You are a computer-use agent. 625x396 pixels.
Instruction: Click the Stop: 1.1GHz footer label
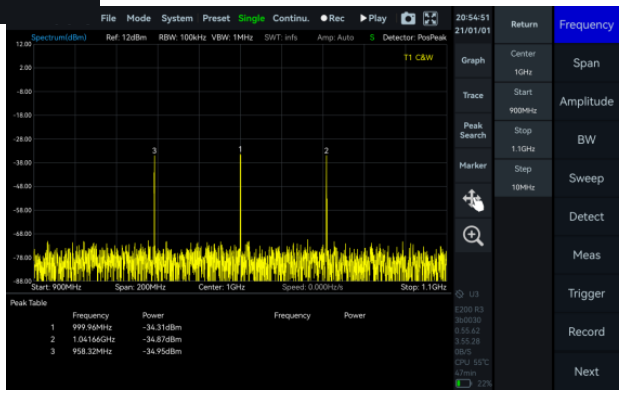pos(423,287)
